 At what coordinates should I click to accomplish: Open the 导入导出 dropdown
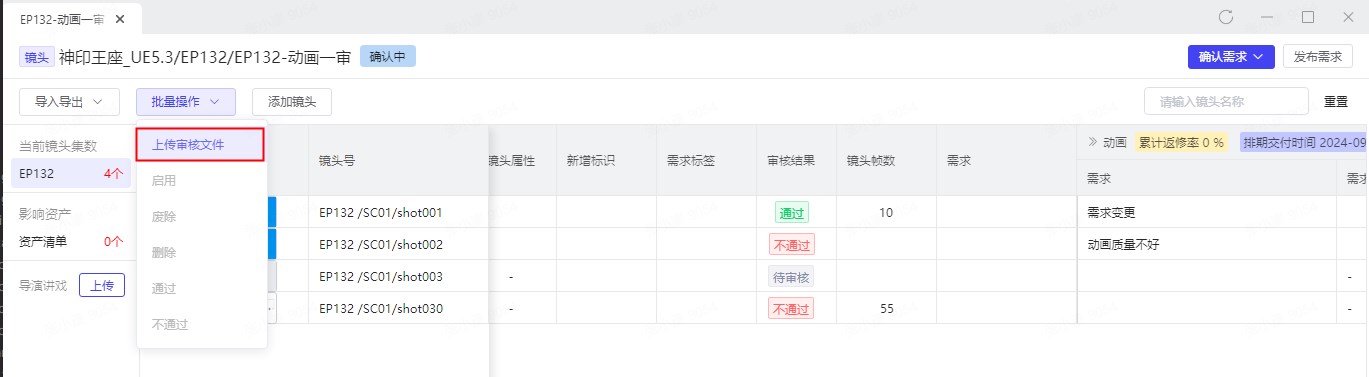point(69,102)
